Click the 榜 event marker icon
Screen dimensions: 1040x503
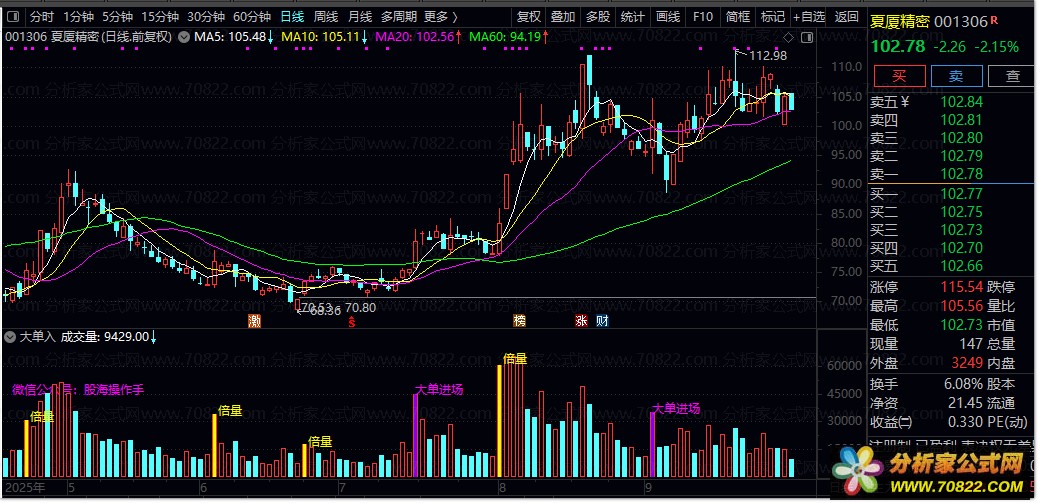click(519, 321)
